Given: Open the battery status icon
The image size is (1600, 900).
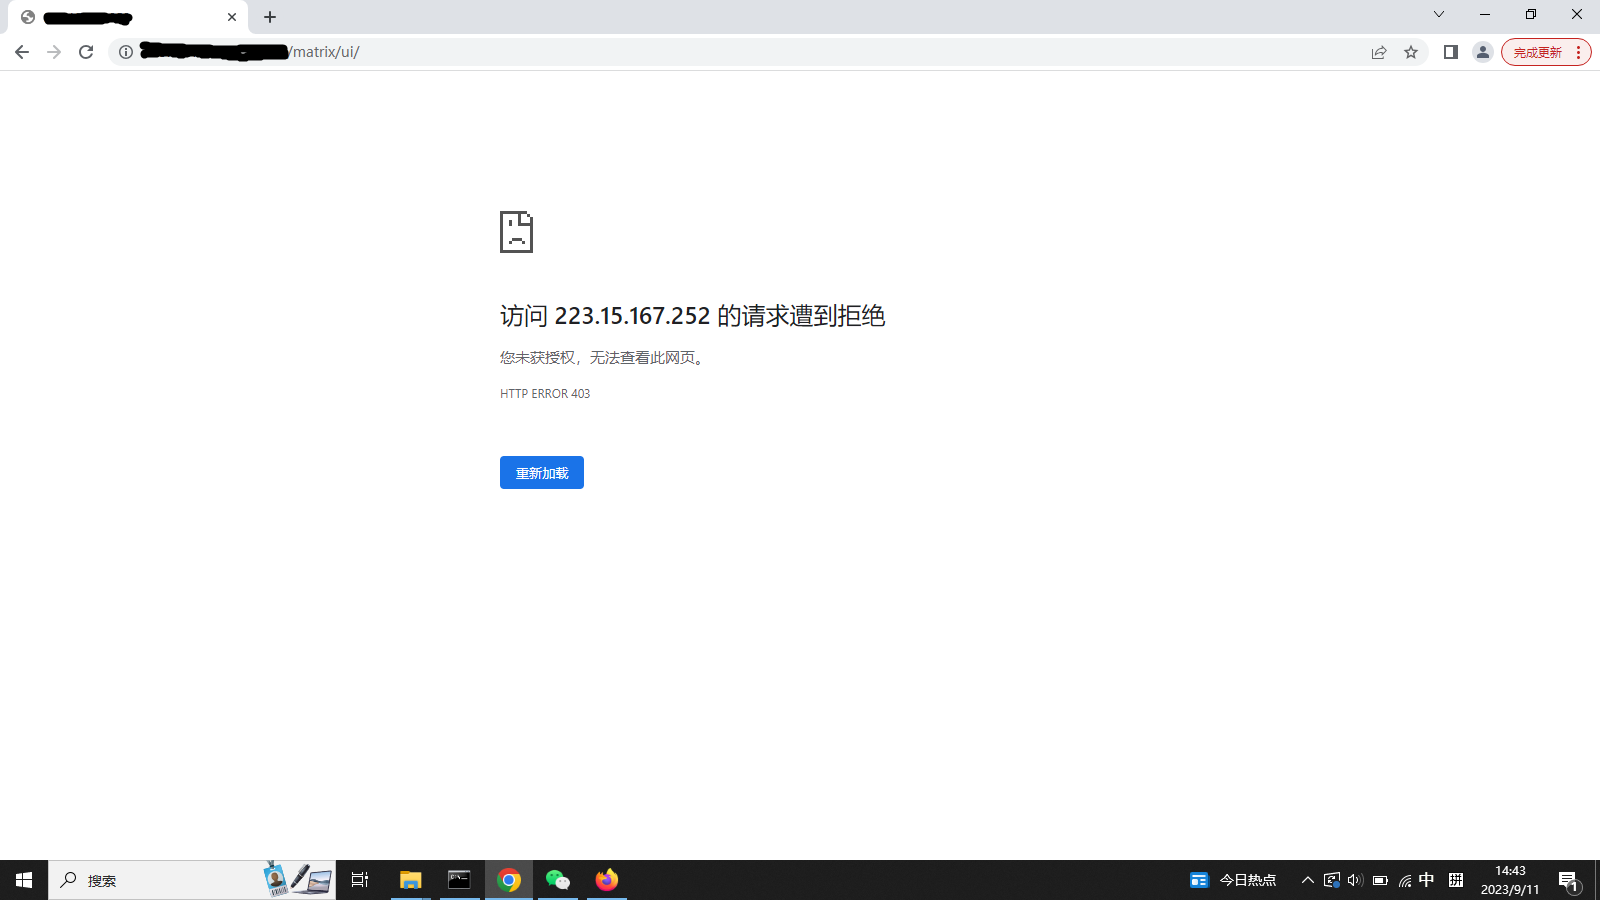Looking at the screenshot, I should [x=1380, y=880].
